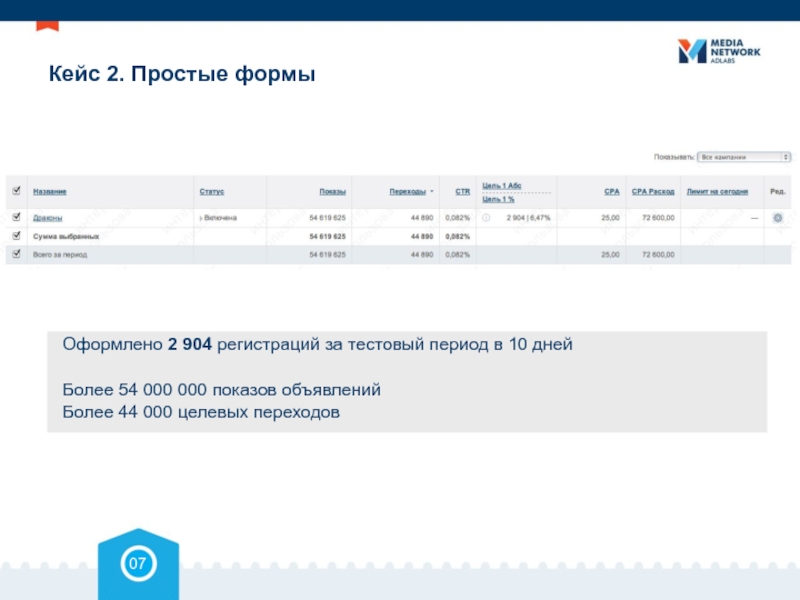Click 72 600,00 in Драконы row
800x600 pixels.
[x=658, y=218]
